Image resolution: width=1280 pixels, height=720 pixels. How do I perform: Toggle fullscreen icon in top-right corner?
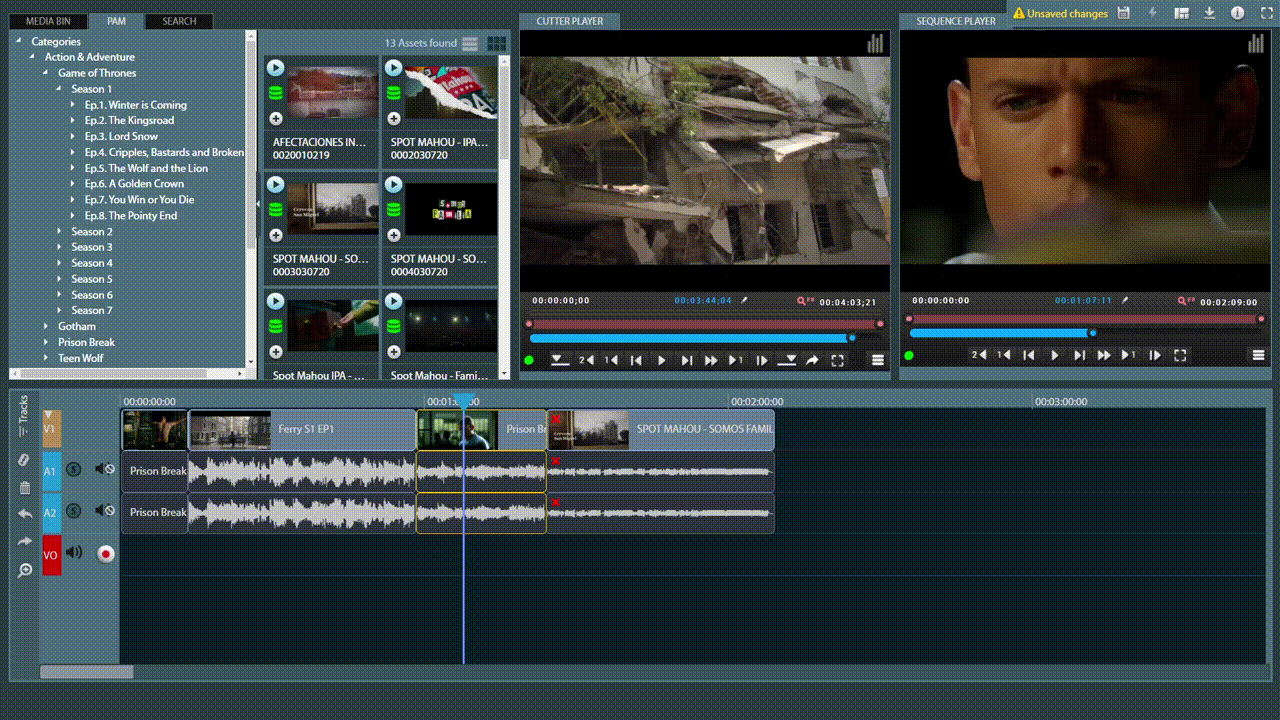[1265, 13]
